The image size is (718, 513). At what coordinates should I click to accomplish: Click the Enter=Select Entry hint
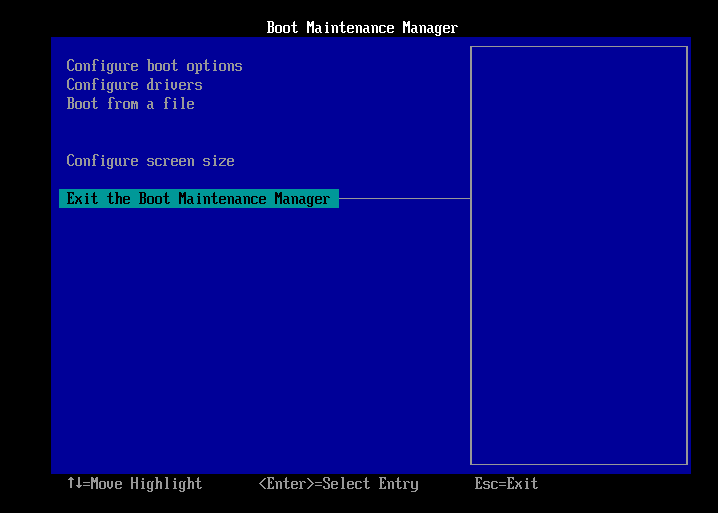point(338,484)
